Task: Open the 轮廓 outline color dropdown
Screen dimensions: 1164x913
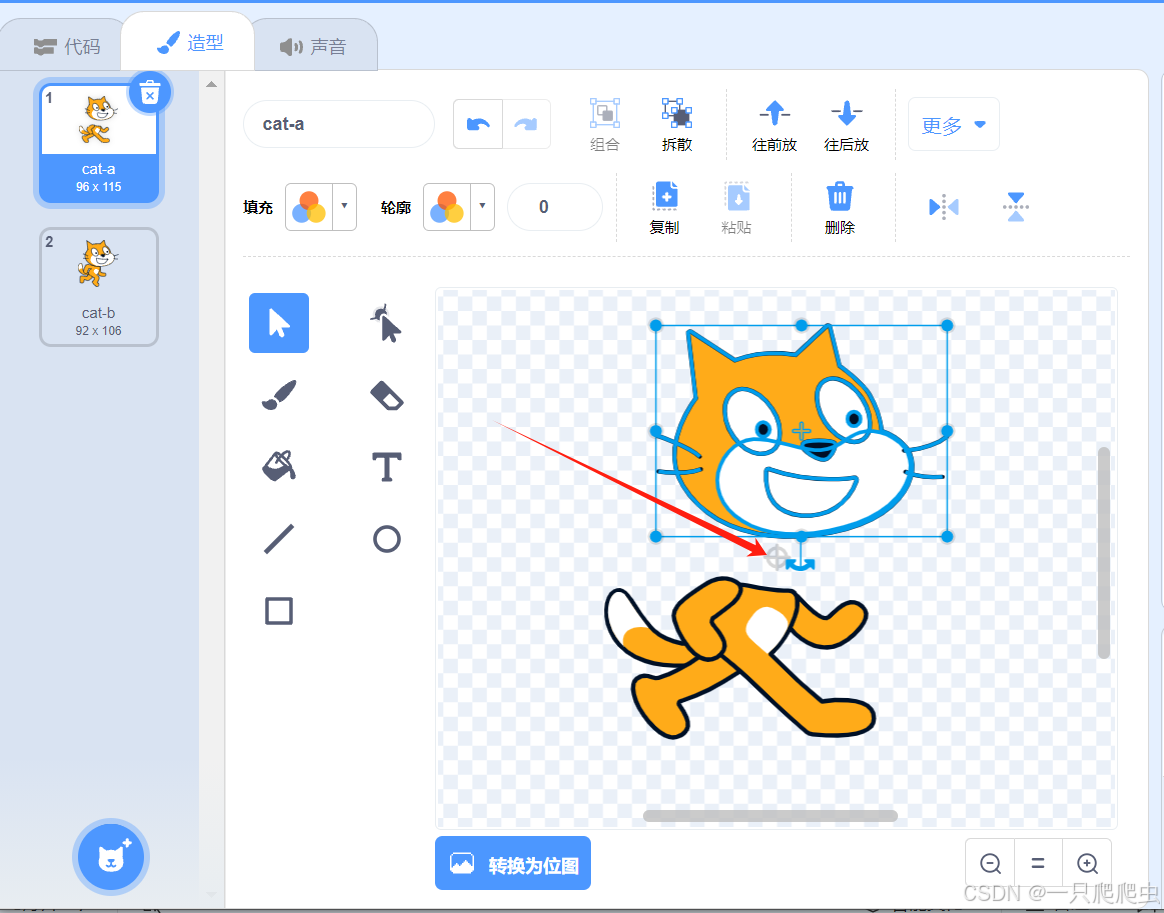Action: click(x=483, y=206)
